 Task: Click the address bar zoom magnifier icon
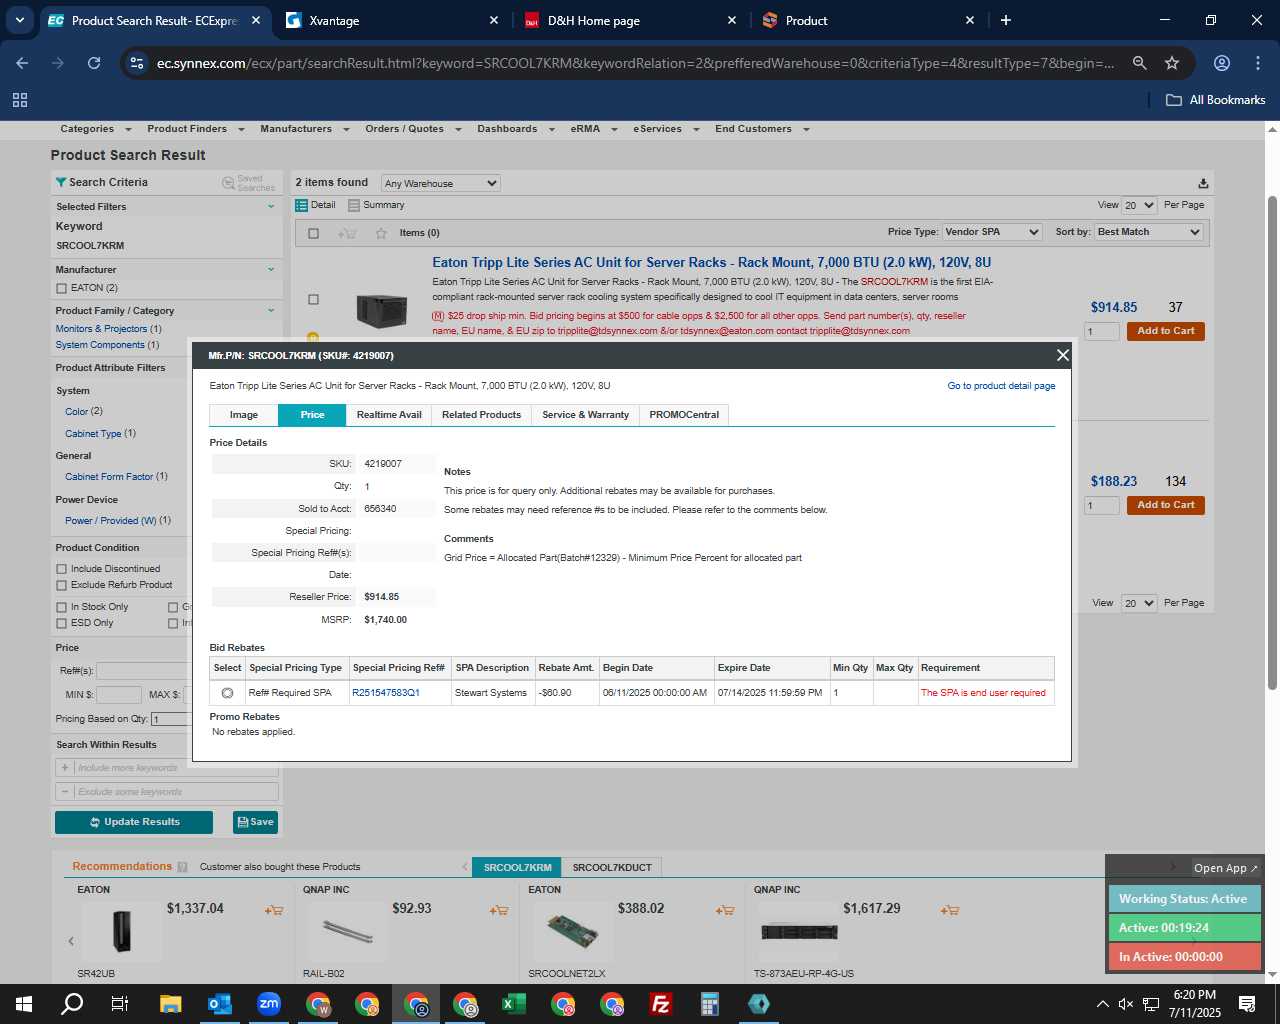[1139, 63]
